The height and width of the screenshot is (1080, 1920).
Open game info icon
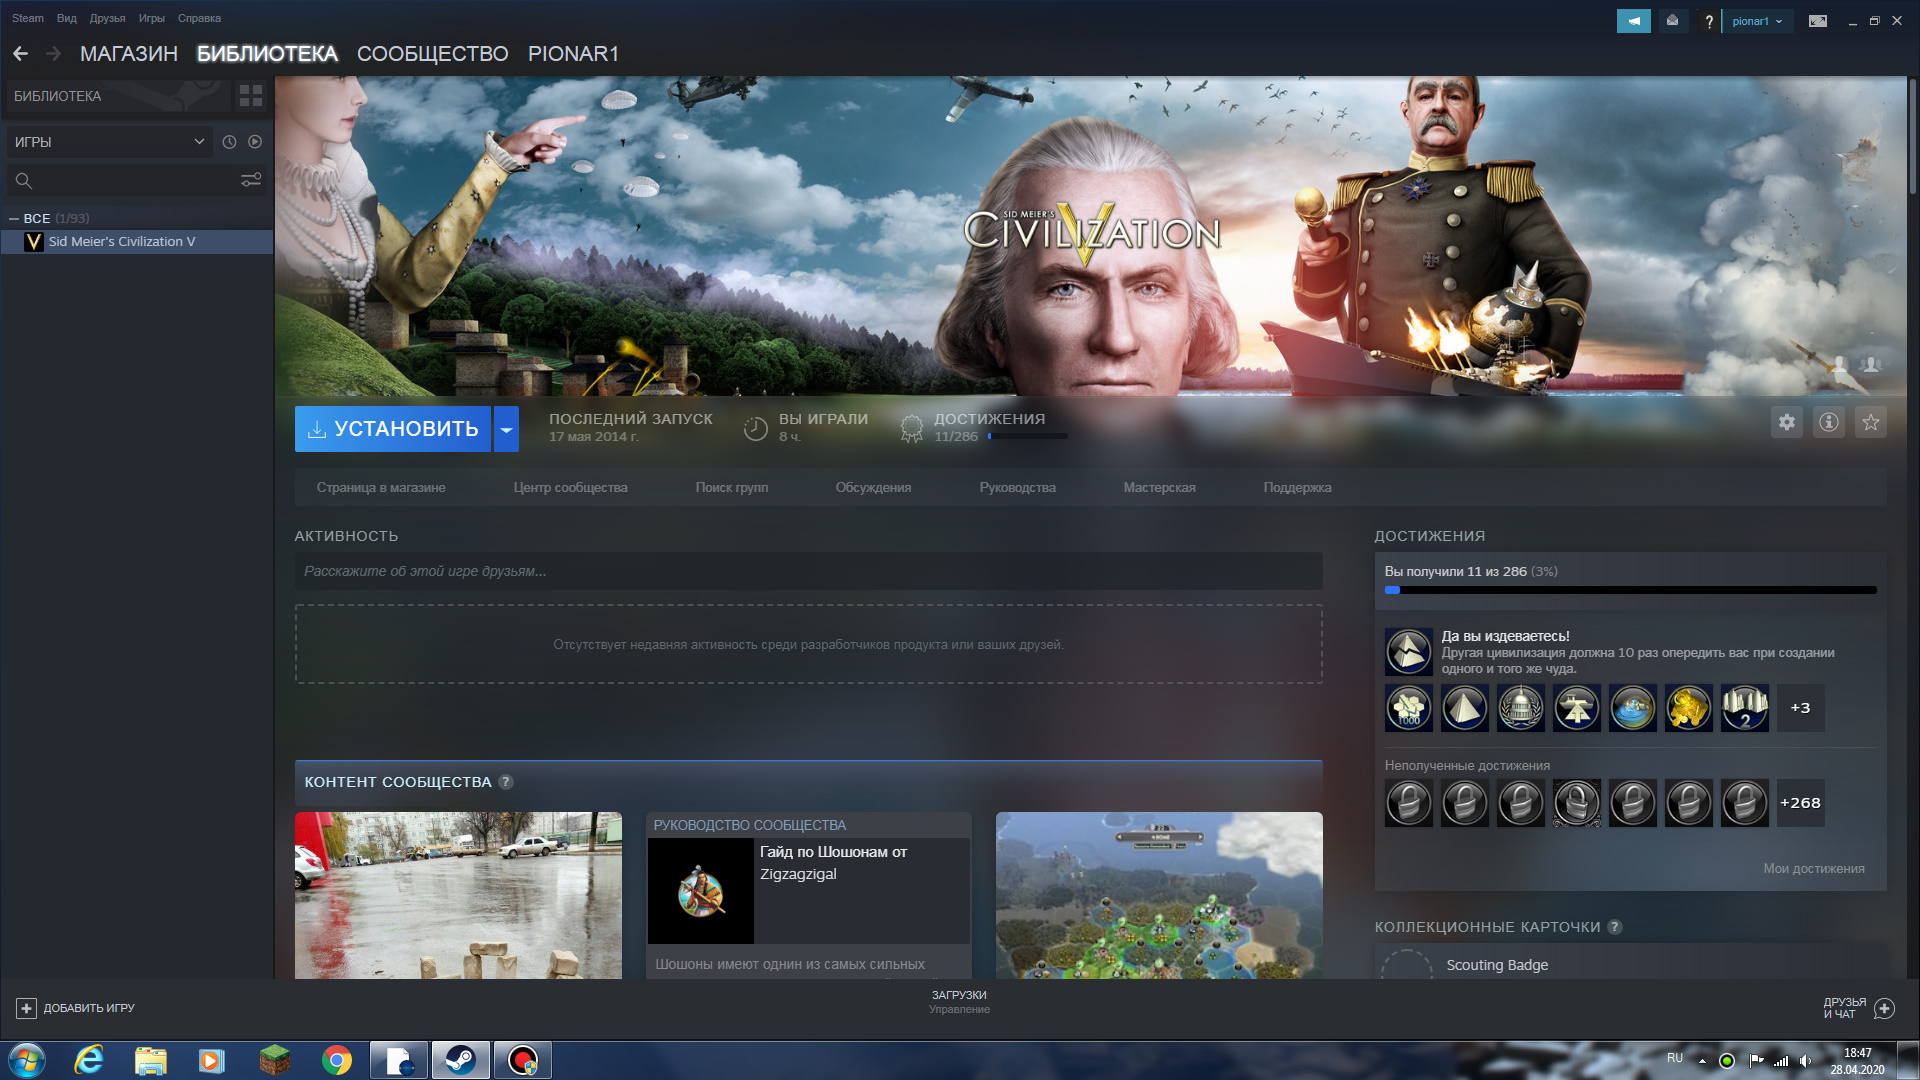click(1829, 422)
